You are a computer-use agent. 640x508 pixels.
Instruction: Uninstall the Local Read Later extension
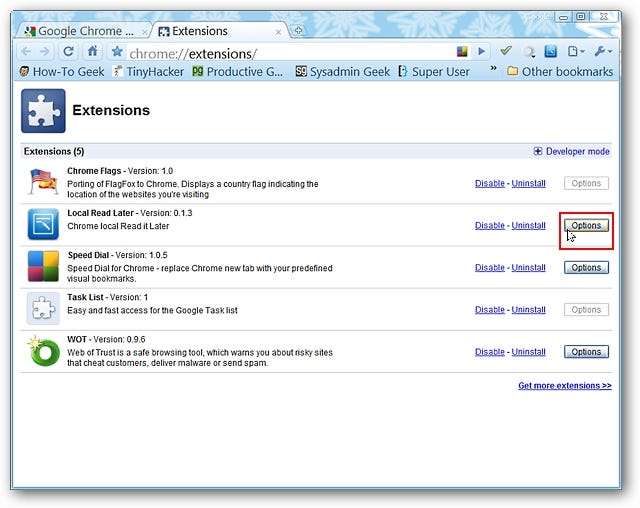click(x=529, y=226)
